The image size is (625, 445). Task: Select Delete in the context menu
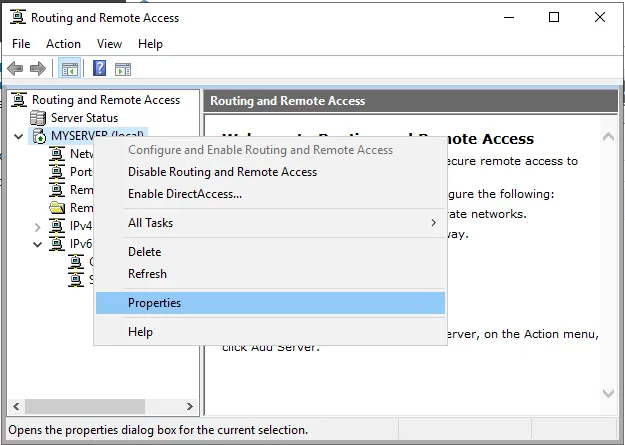coord(144,252)
